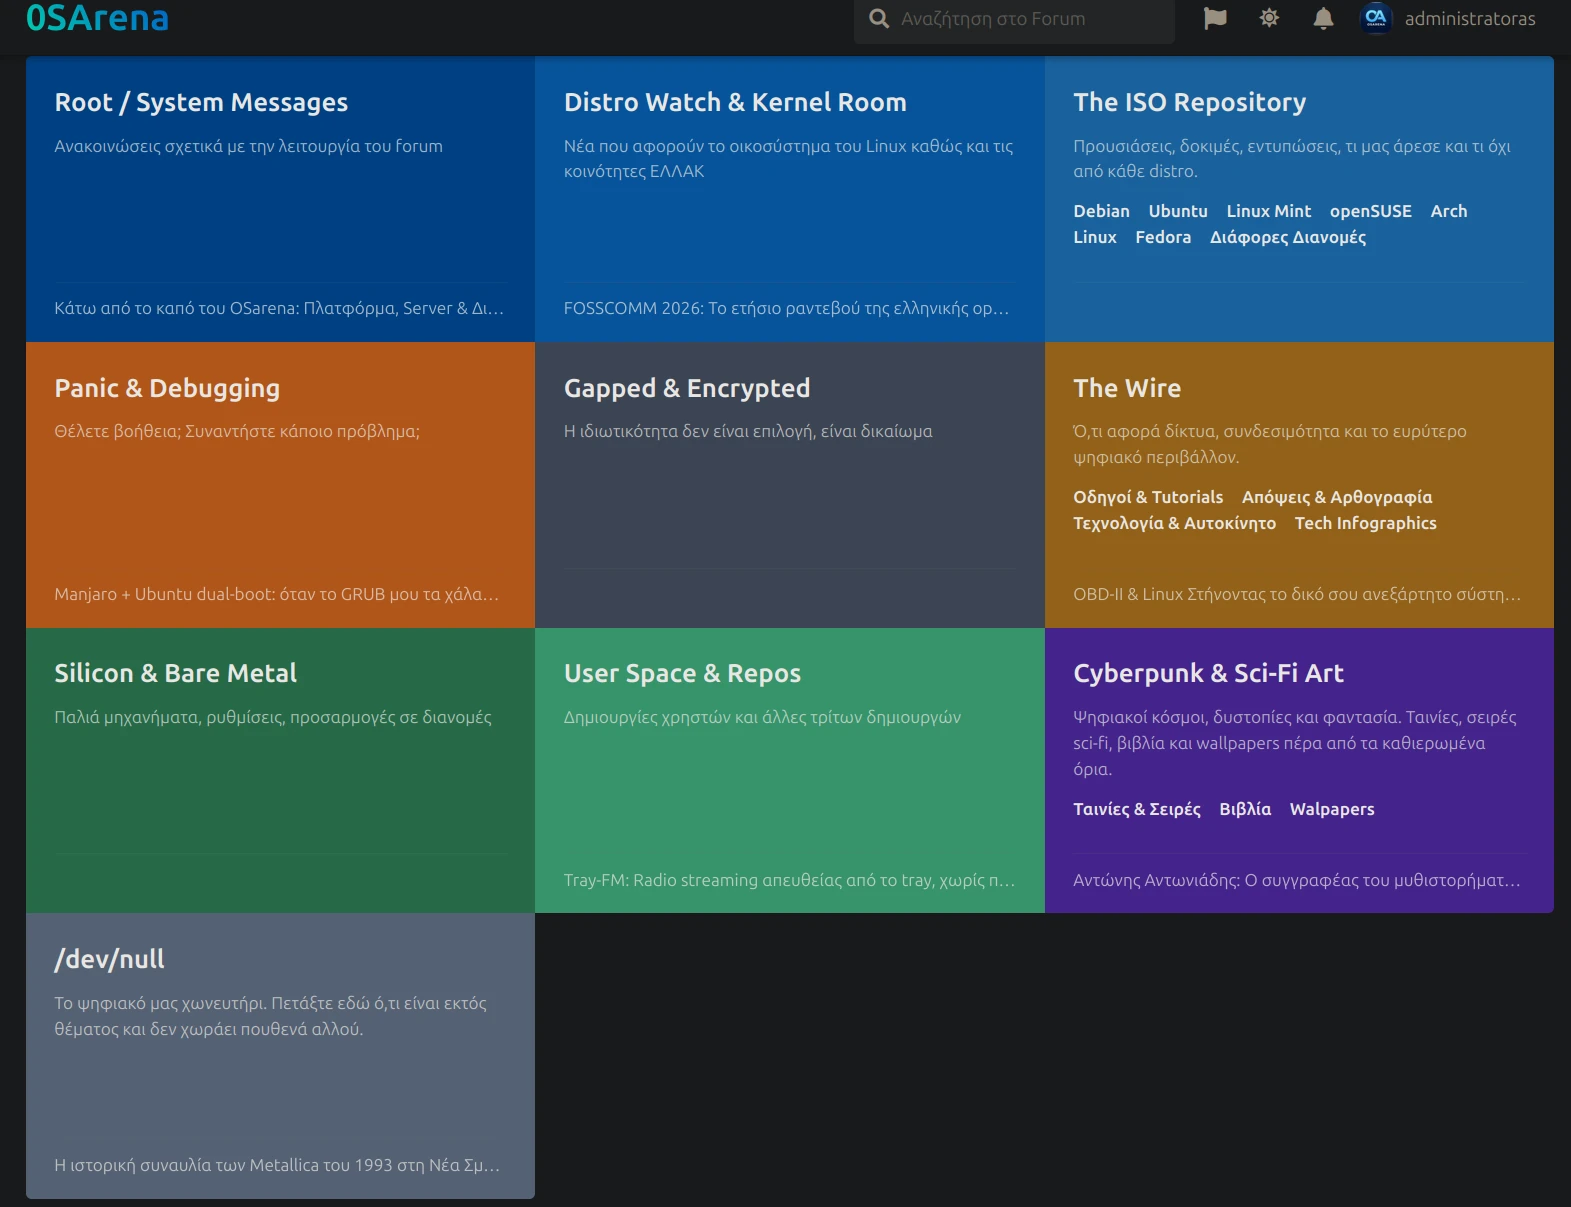Open the Panic & Debugging category
The width and height of the screenshot is (1571, 1207).
click(167, 388)
